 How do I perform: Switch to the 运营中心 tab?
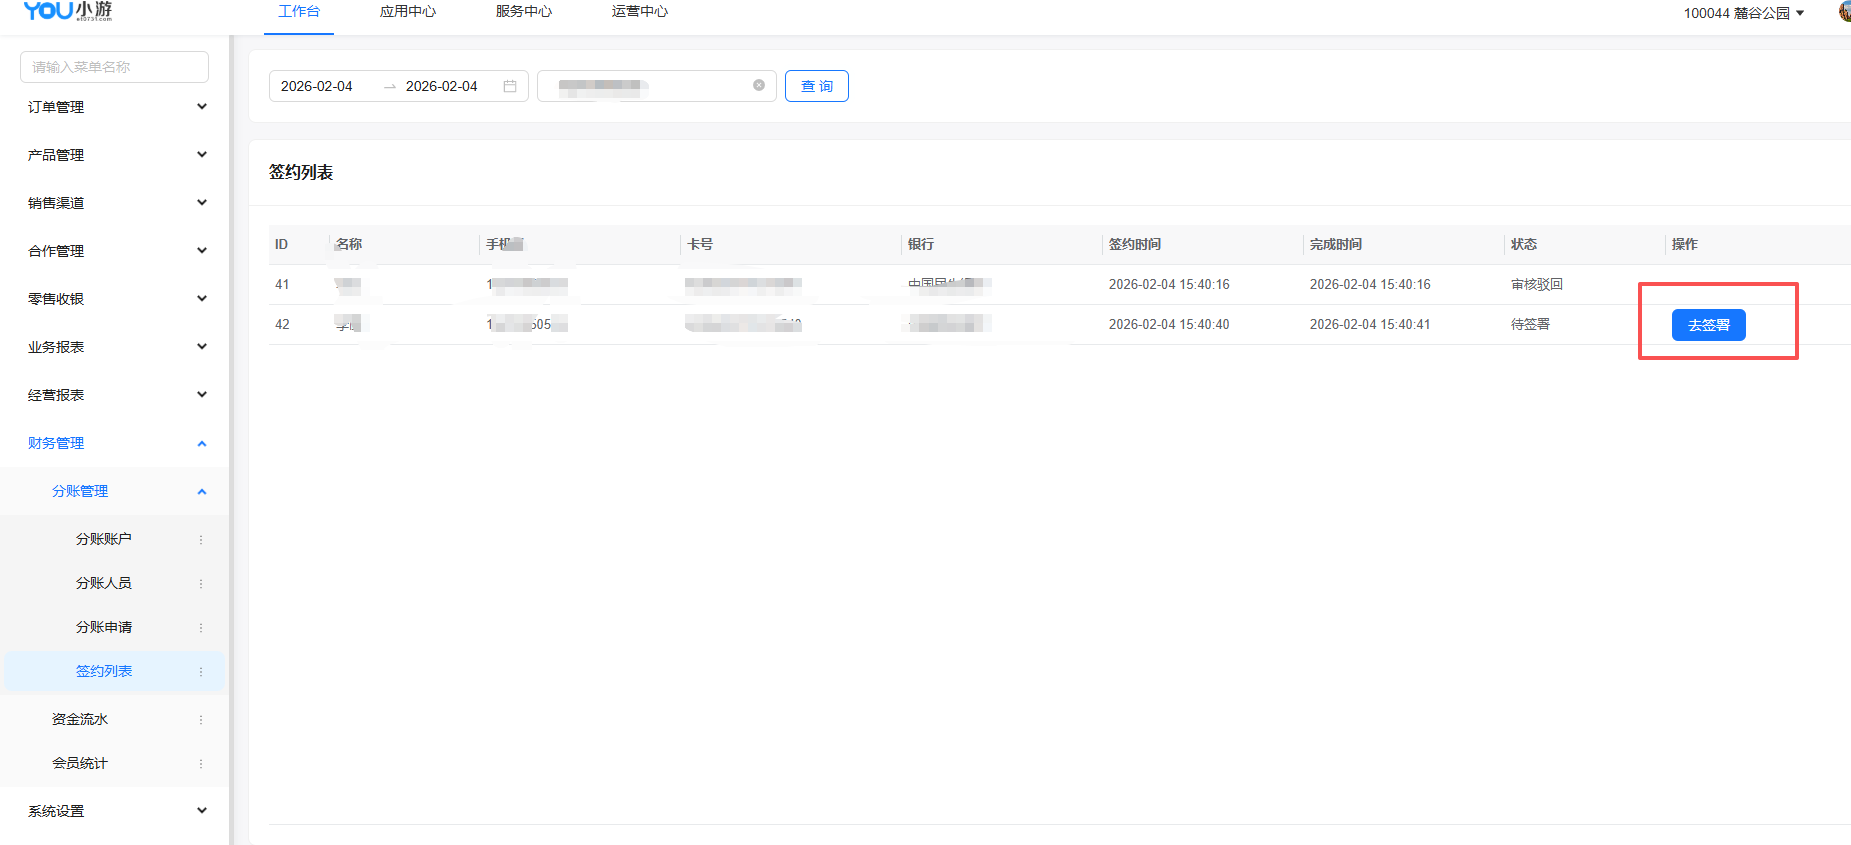640,12
